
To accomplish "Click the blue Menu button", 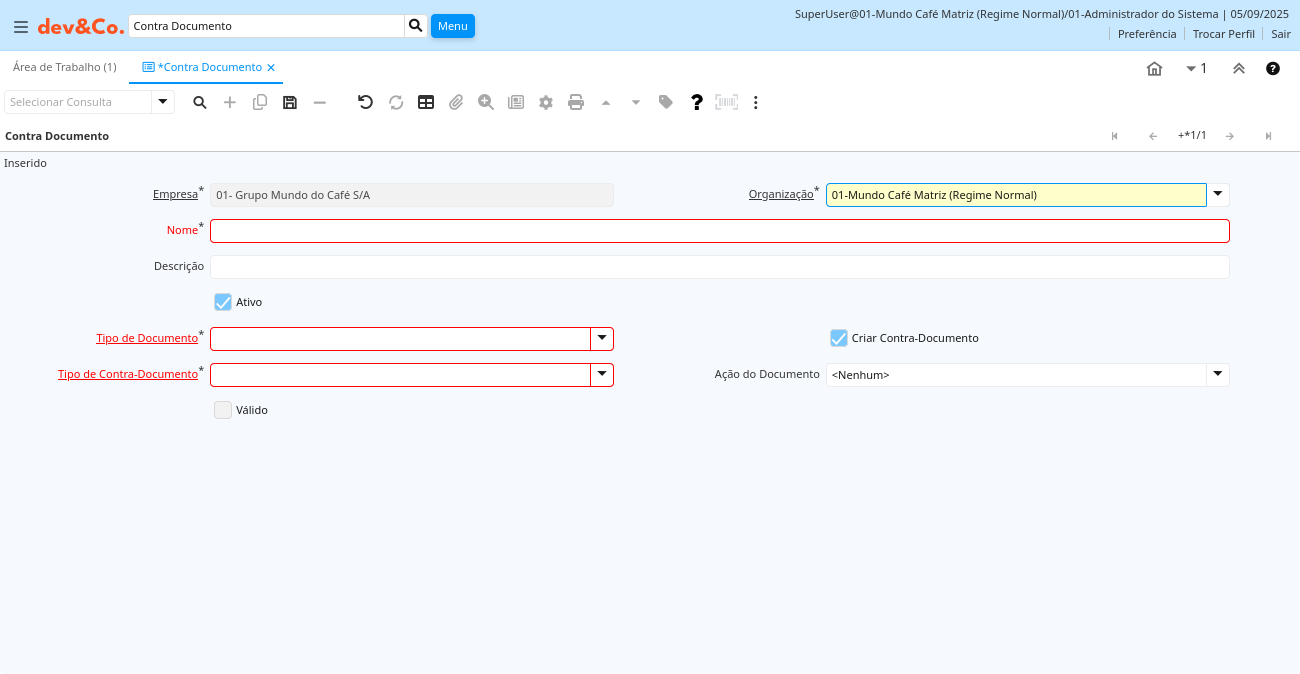I will 452,26.
